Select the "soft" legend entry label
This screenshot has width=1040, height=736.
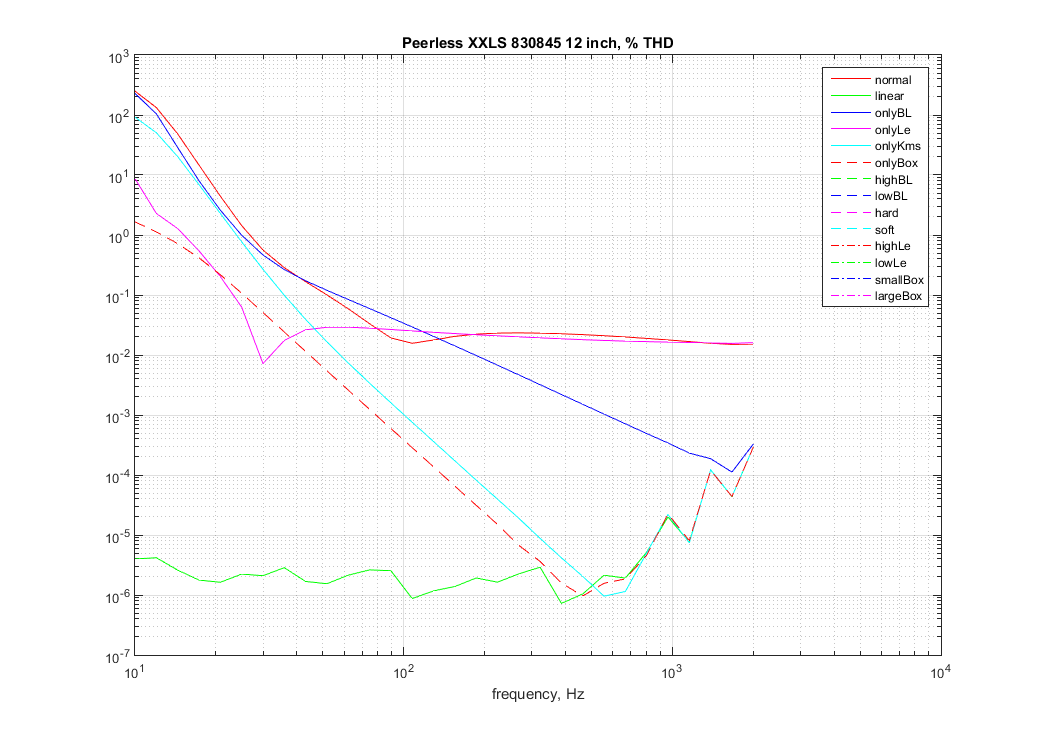(885, 230)
